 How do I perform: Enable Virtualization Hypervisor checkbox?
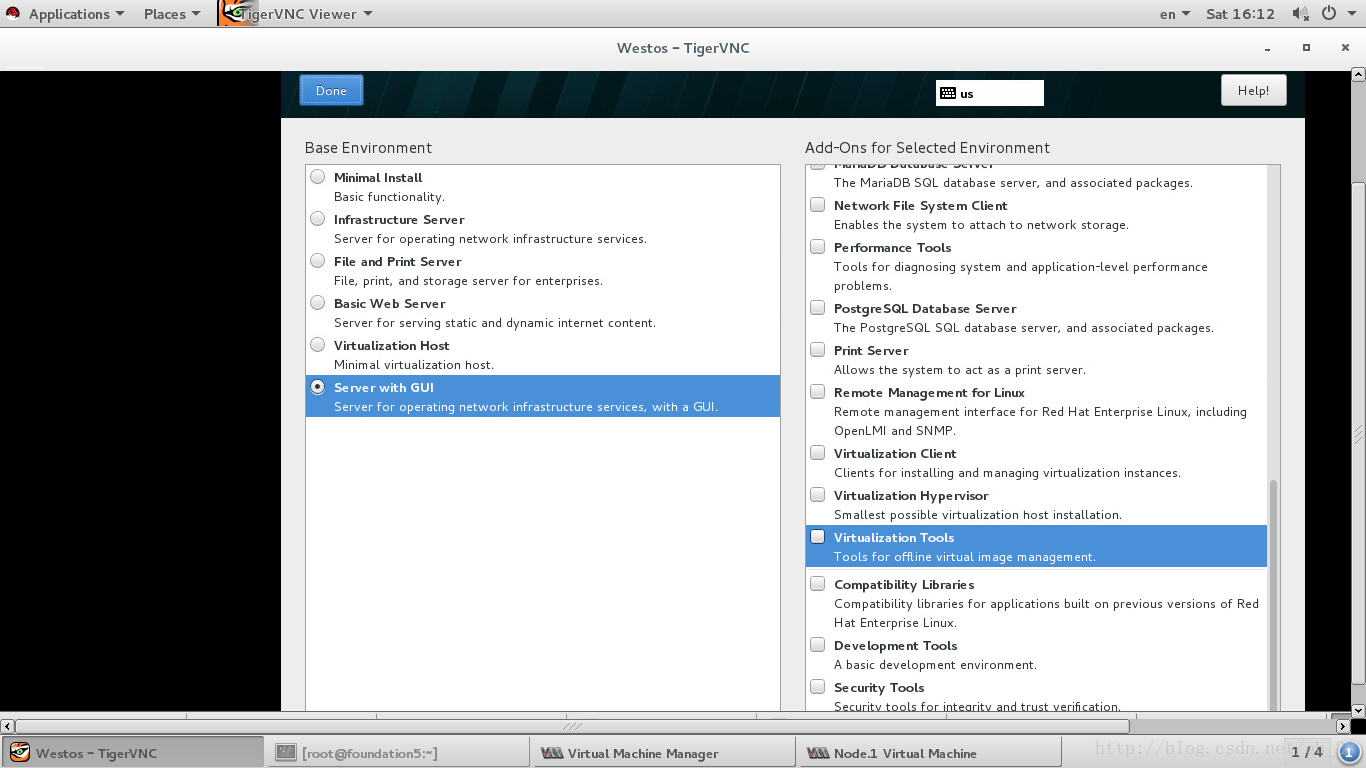pos(817,495)
